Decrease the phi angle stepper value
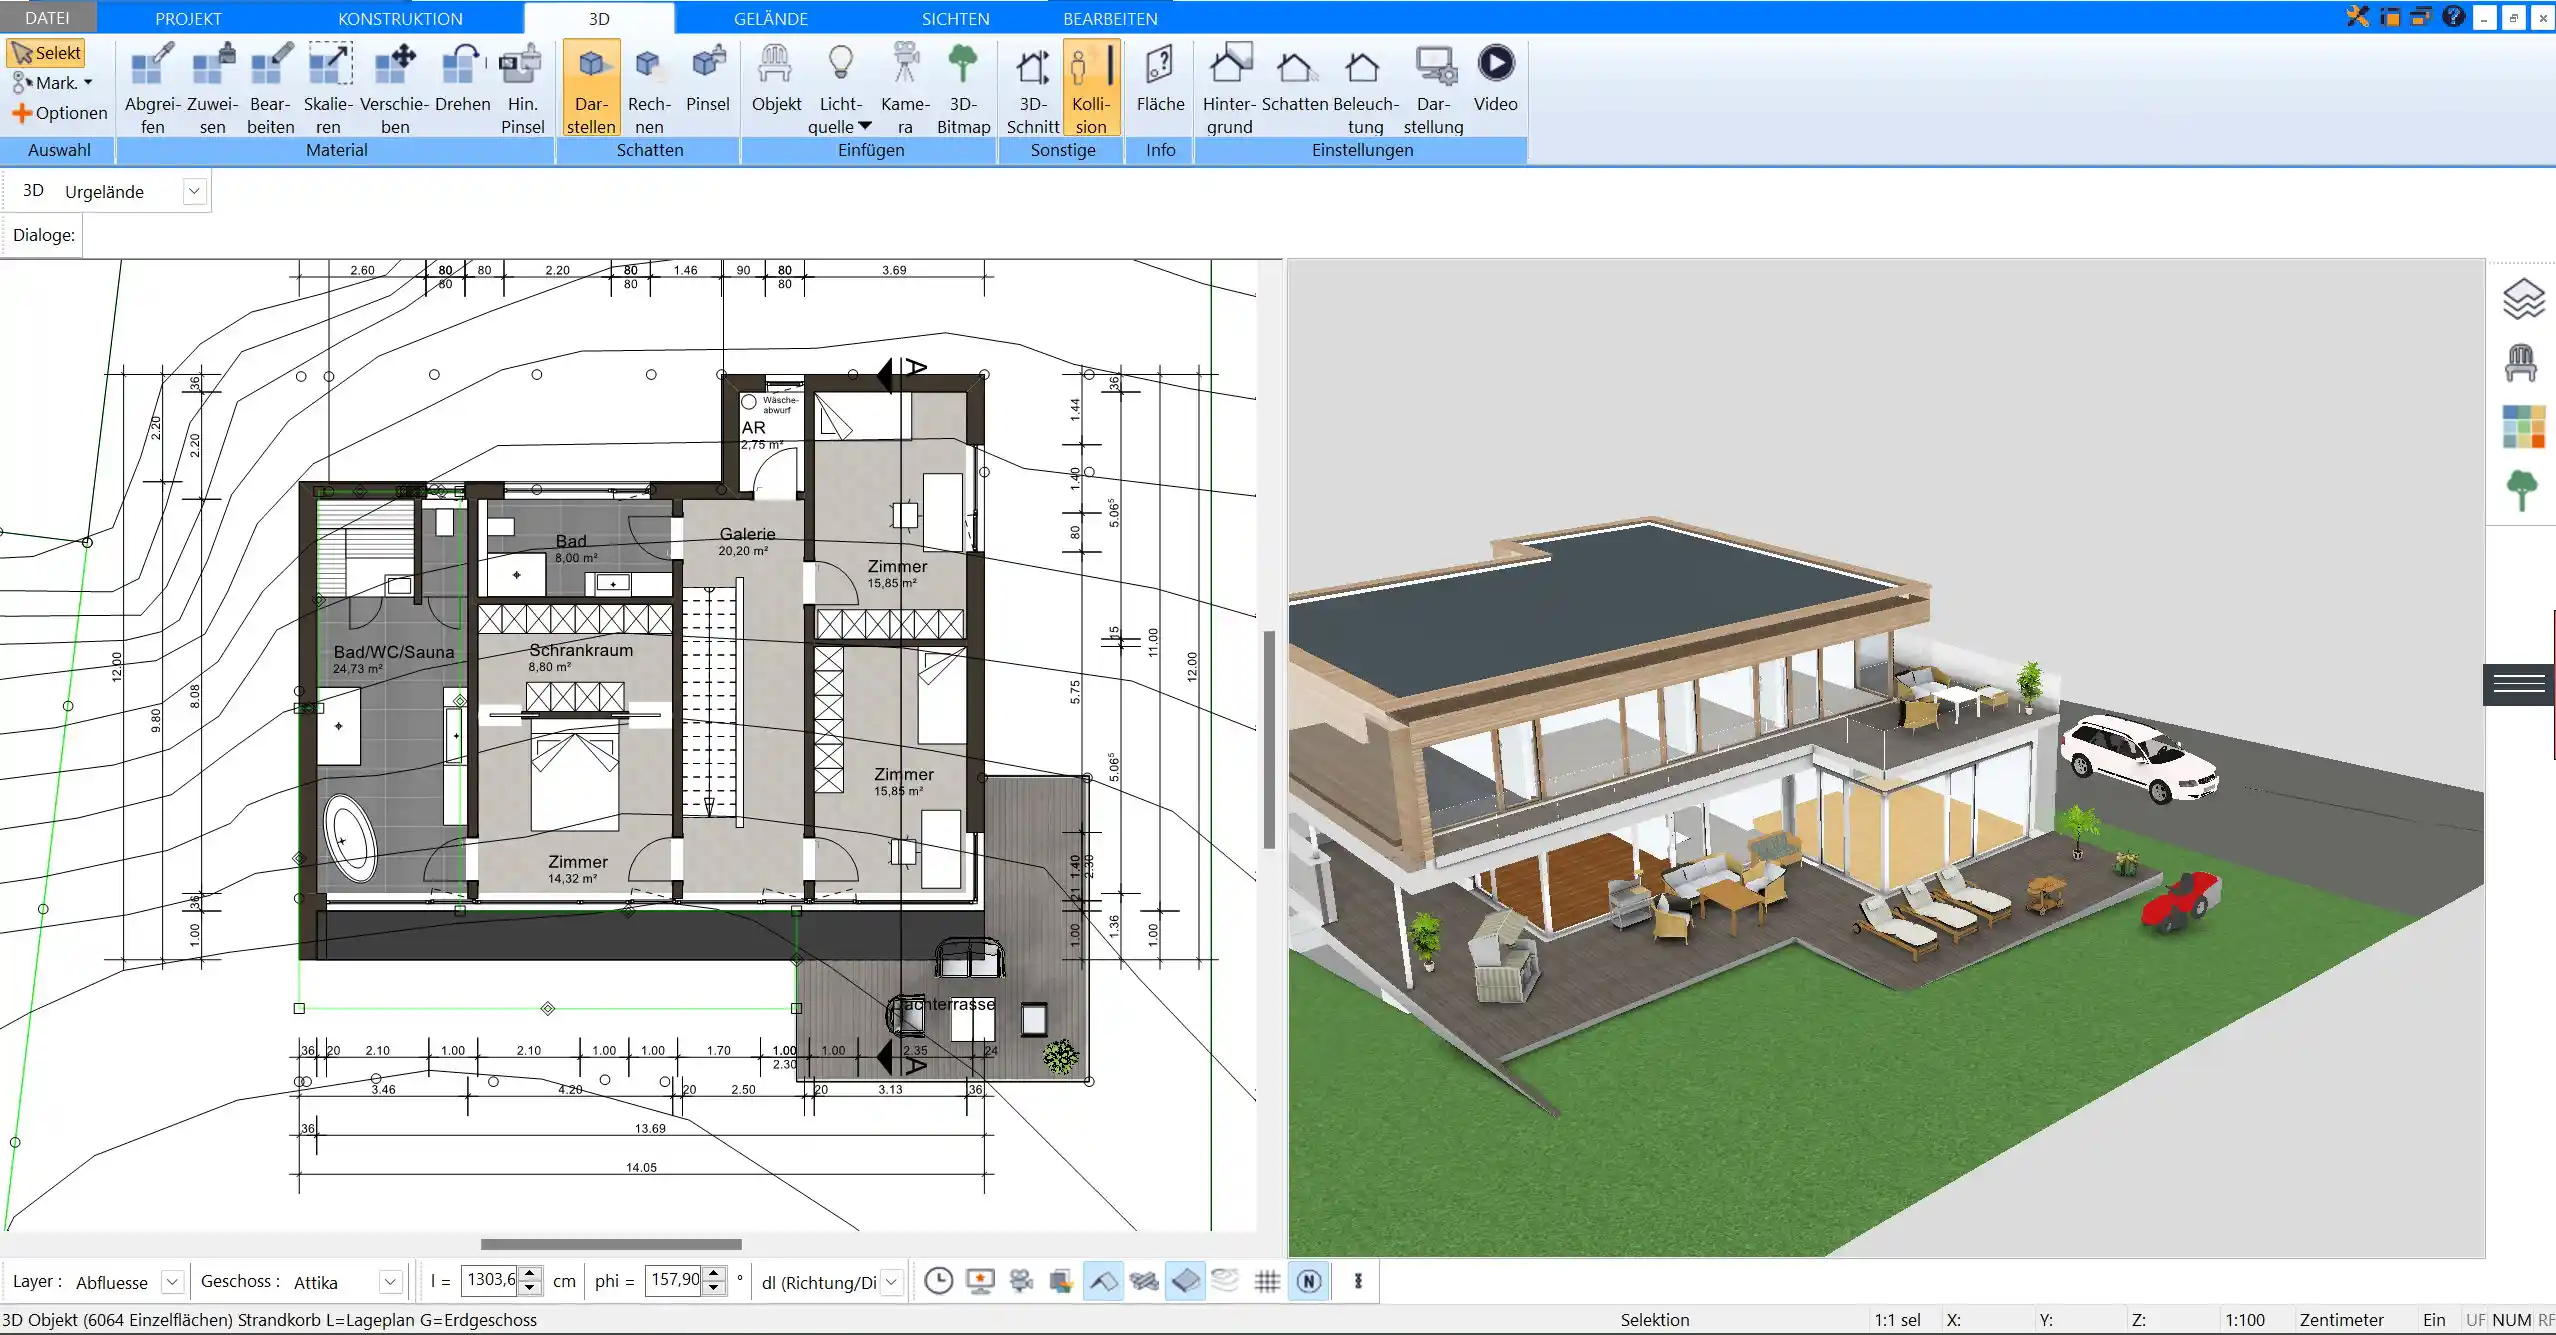2556x1335 pixels. click(x=714, y=1288)
